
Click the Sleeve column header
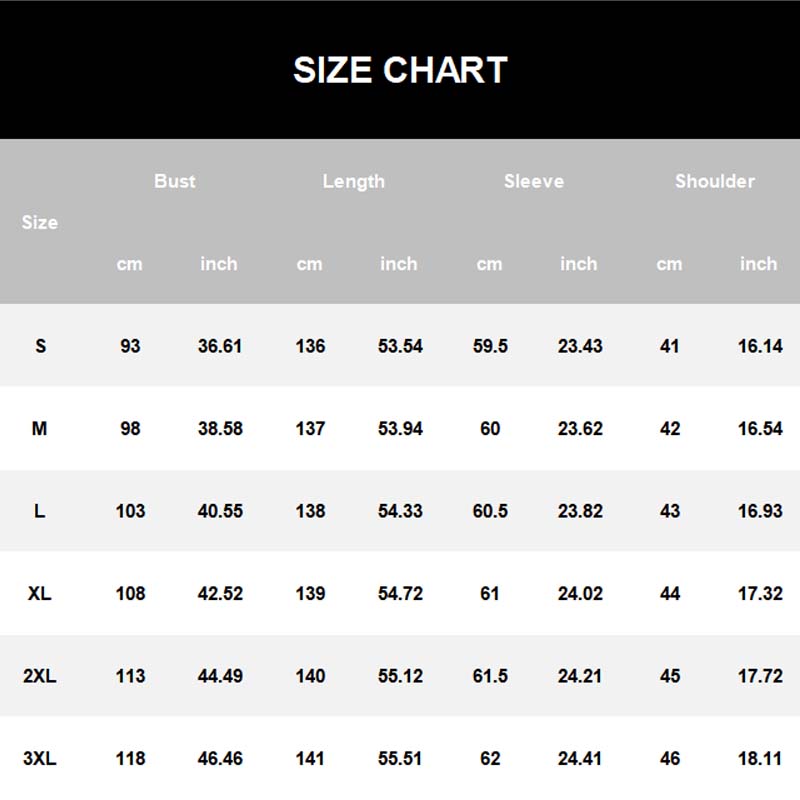click(534, 181)
